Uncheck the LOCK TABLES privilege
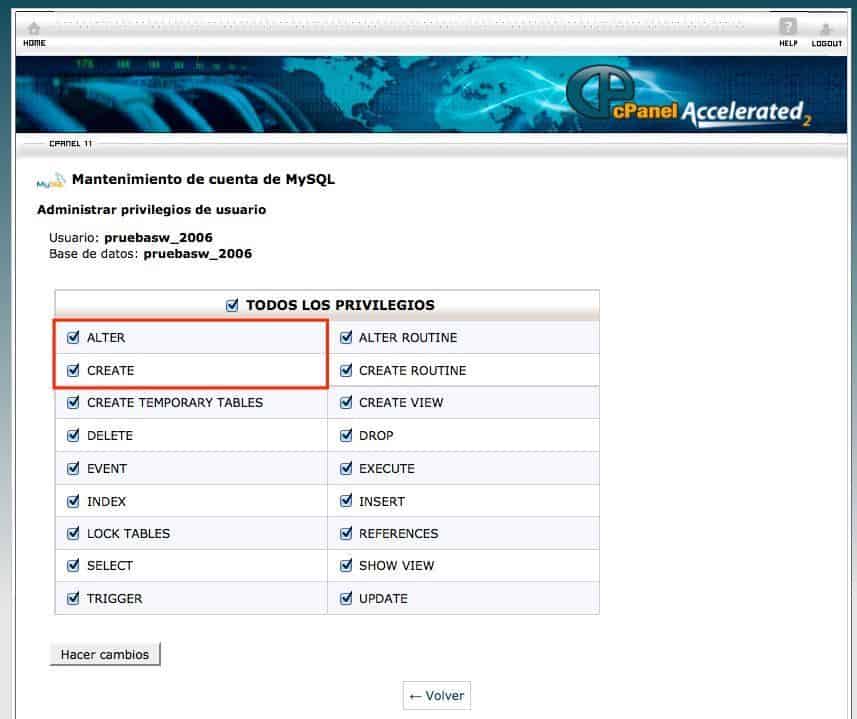 (x=73, y=533)
